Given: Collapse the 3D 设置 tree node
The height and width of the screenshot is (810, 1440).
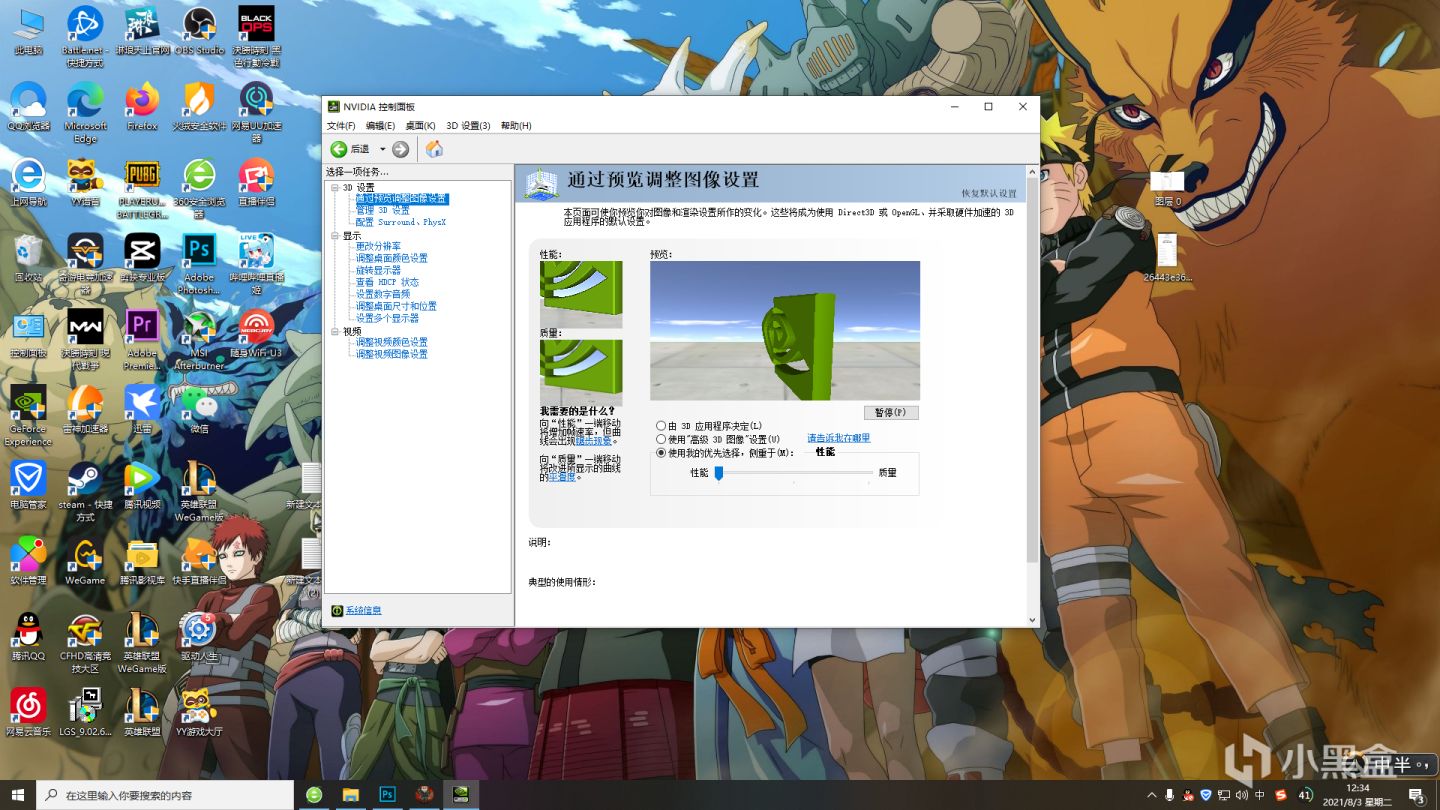Looking at the screenshot, I should [x=335, y=187].
